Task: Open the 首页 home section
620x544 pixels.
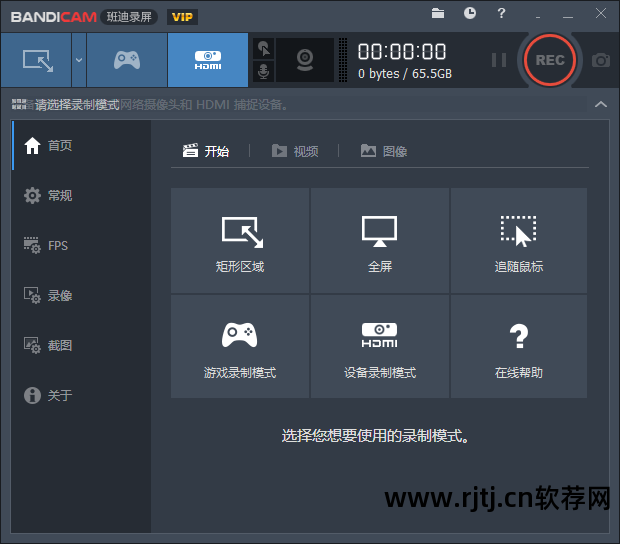Action: click(81, 145)
